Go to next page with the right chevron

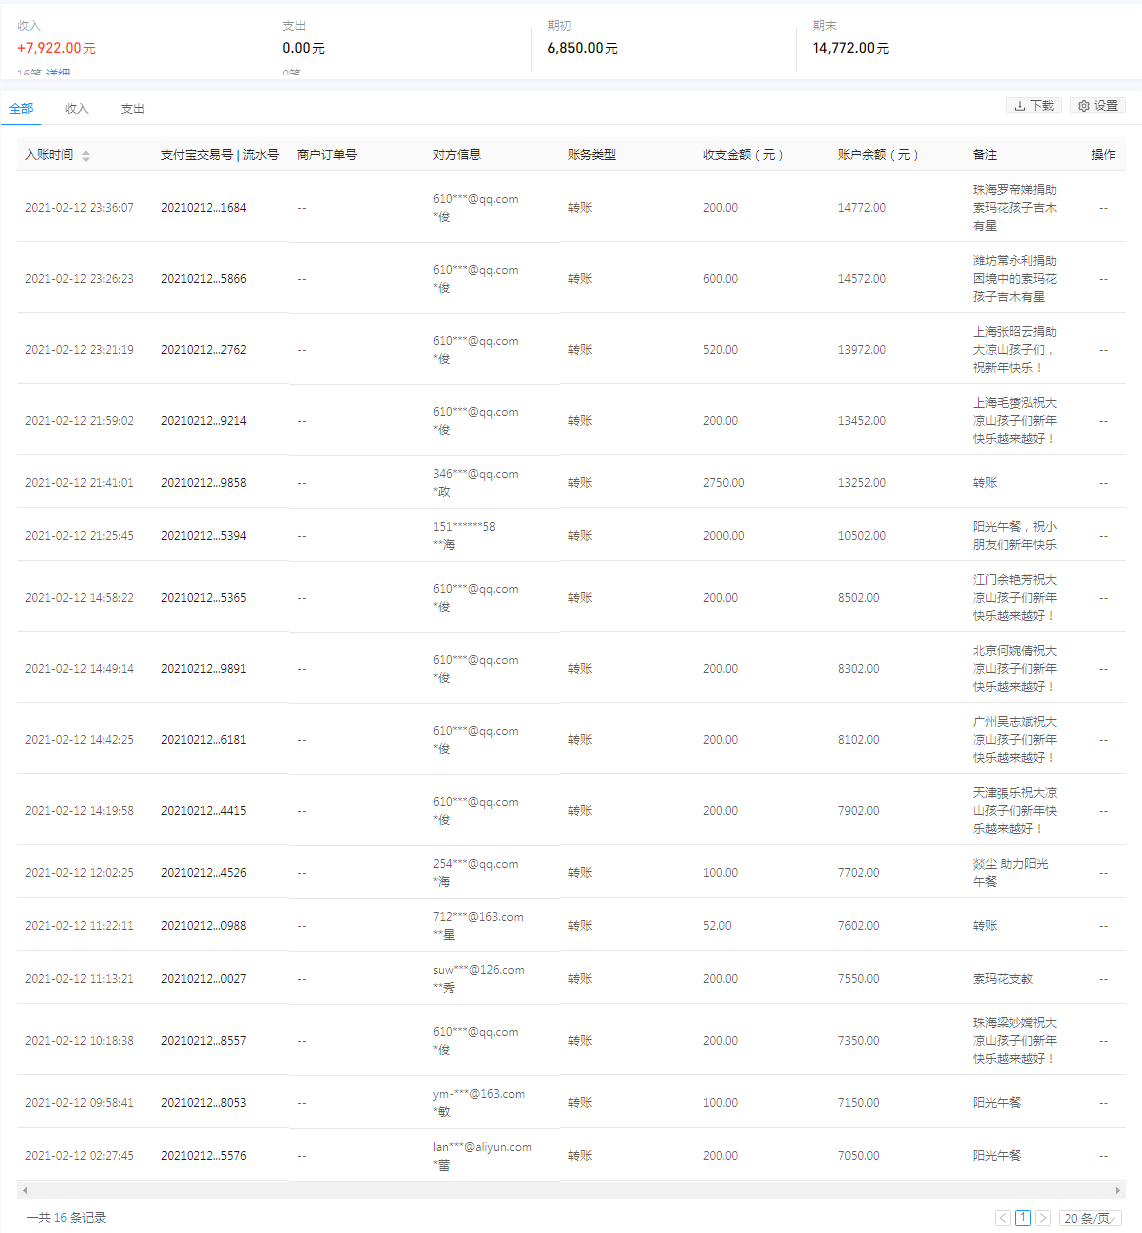pyautogui.click(x=1043, y=1218)
